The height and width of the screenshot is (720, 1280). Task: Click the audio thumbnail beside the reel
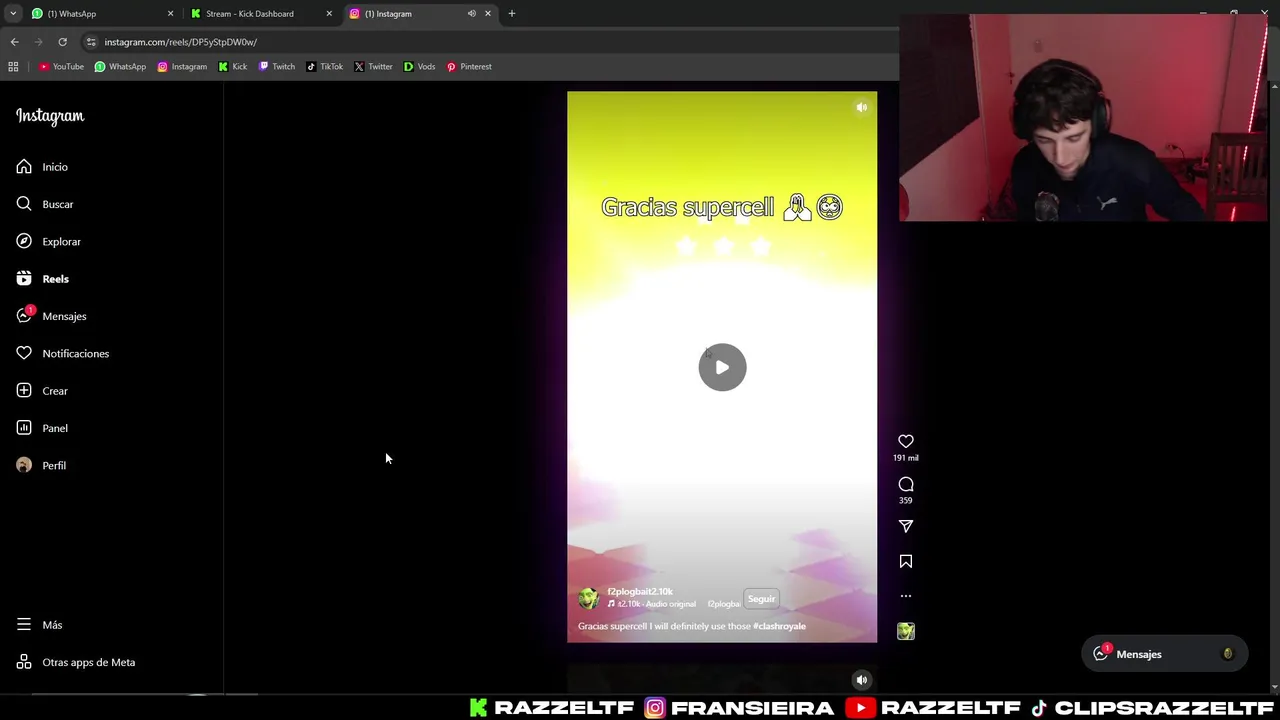tap(906, 631)
